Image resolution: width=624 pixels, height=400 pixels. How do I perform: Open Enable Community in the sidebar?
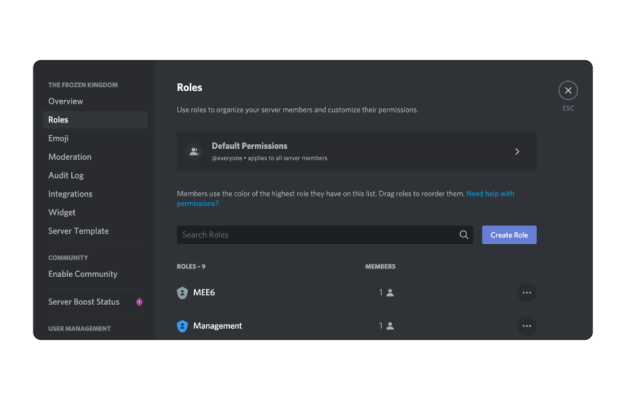[x=83, y=274]
